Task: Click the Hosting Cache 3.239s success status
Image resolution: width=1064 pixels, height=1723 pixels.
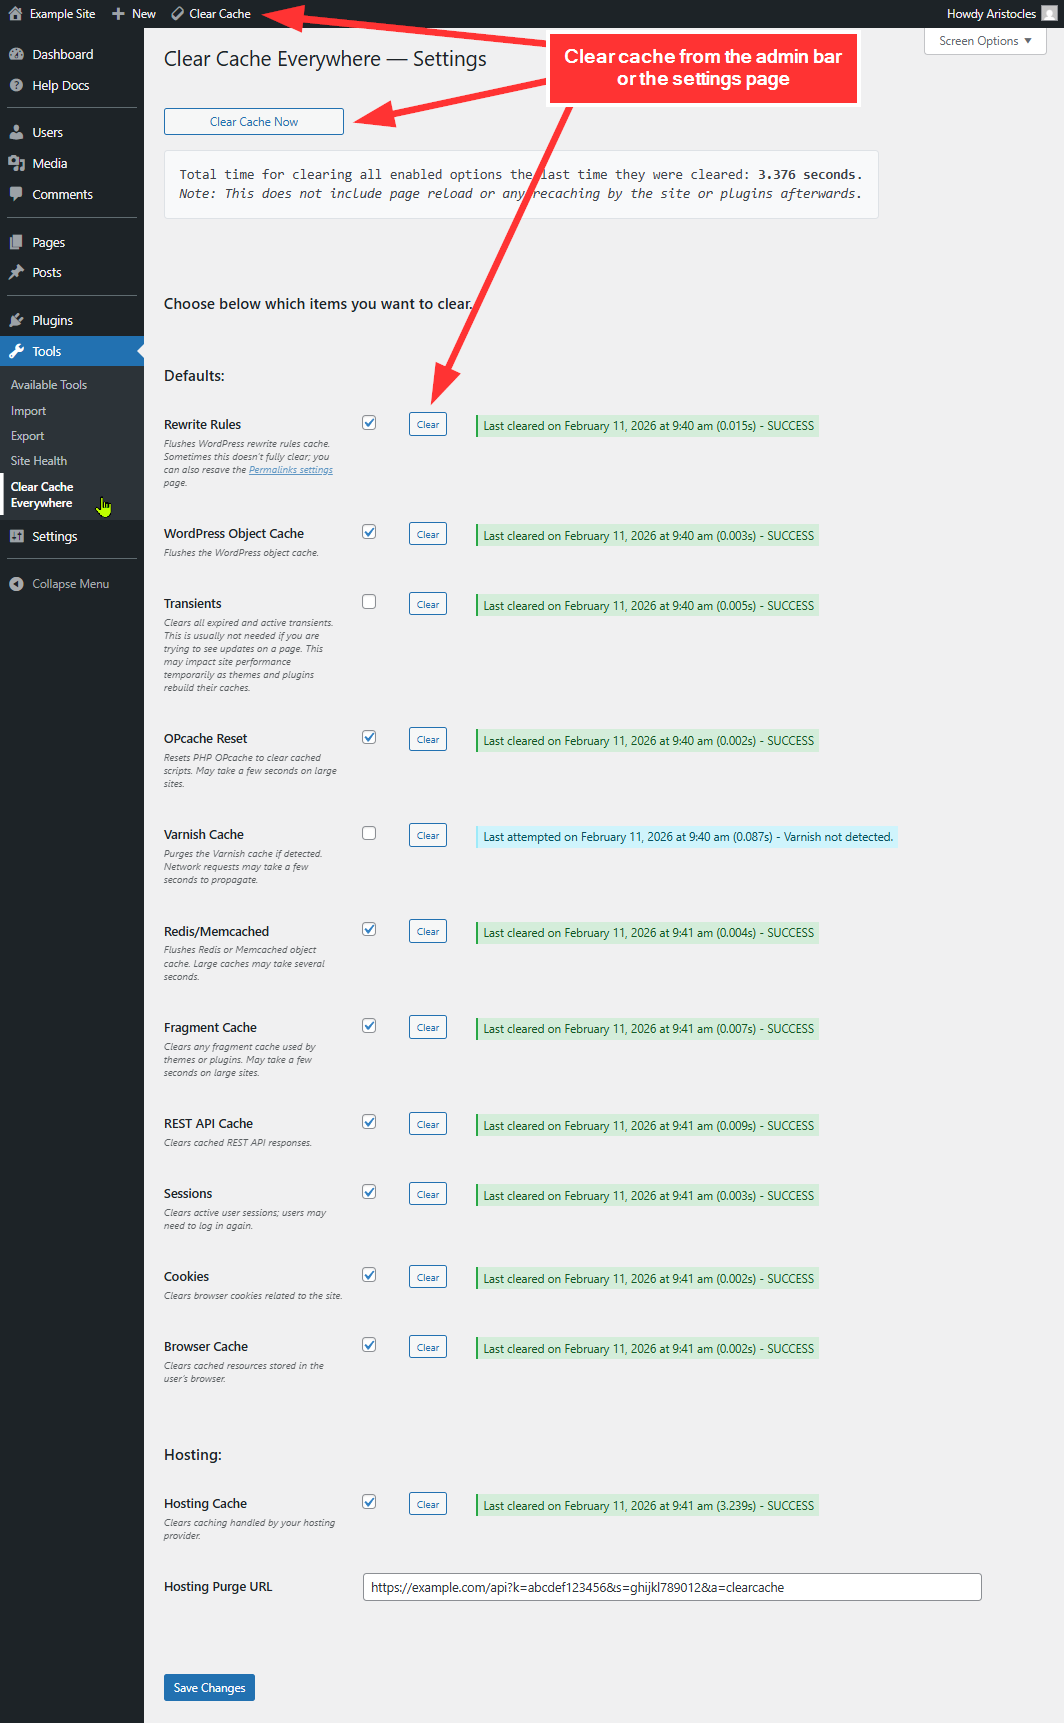Action: pyautogui.click(x=648, y=1505)
